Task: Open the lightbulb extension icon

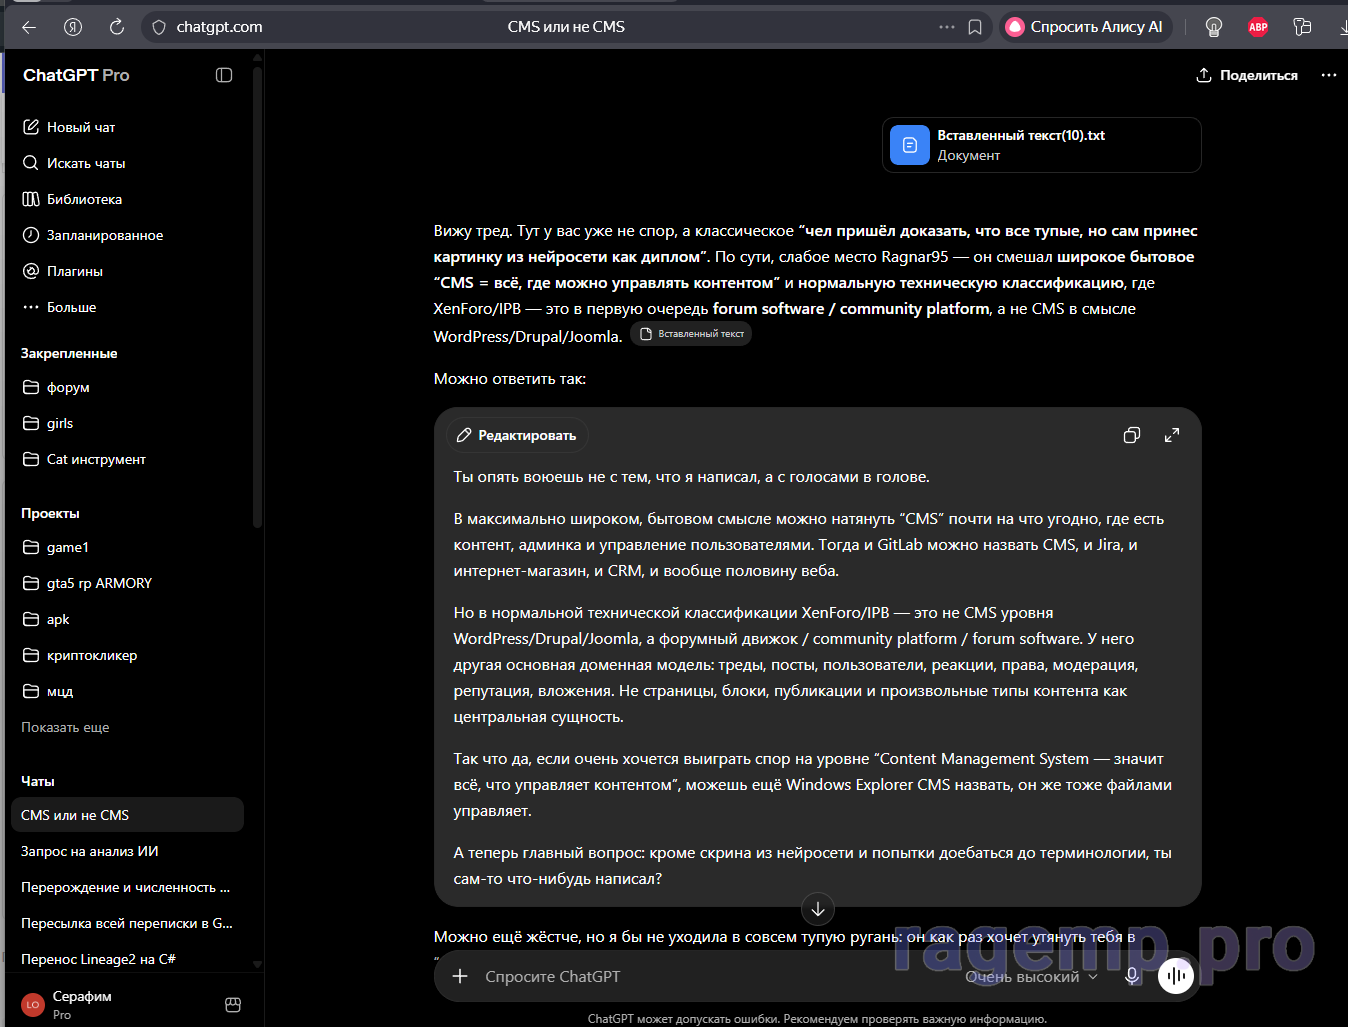Action: tap(1214, 27)
